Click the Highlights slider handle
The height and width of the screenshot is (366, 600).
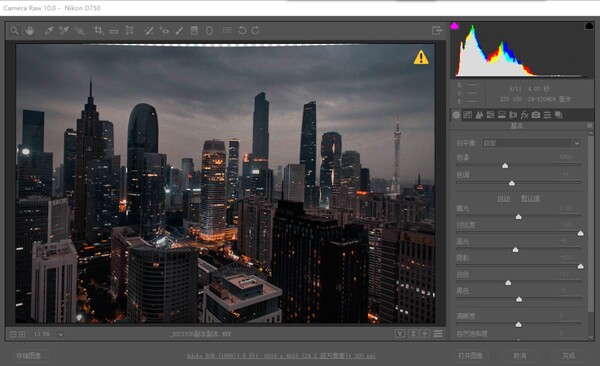pos(515,249)
